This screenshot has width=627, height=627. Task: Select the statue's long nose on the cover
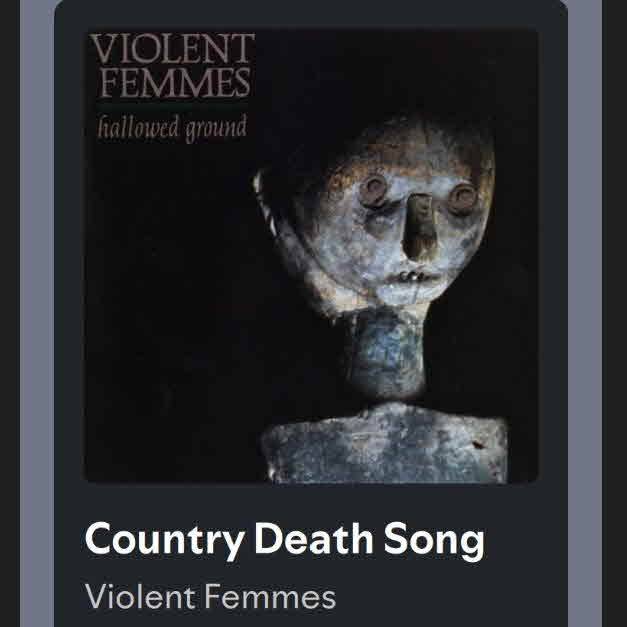coord(419,226)
